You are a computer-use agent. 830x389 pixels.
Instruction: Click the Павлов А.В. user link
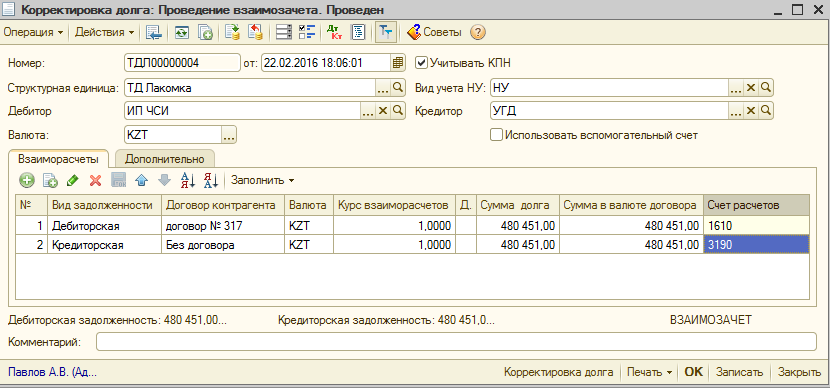click(x=52, y=372)
